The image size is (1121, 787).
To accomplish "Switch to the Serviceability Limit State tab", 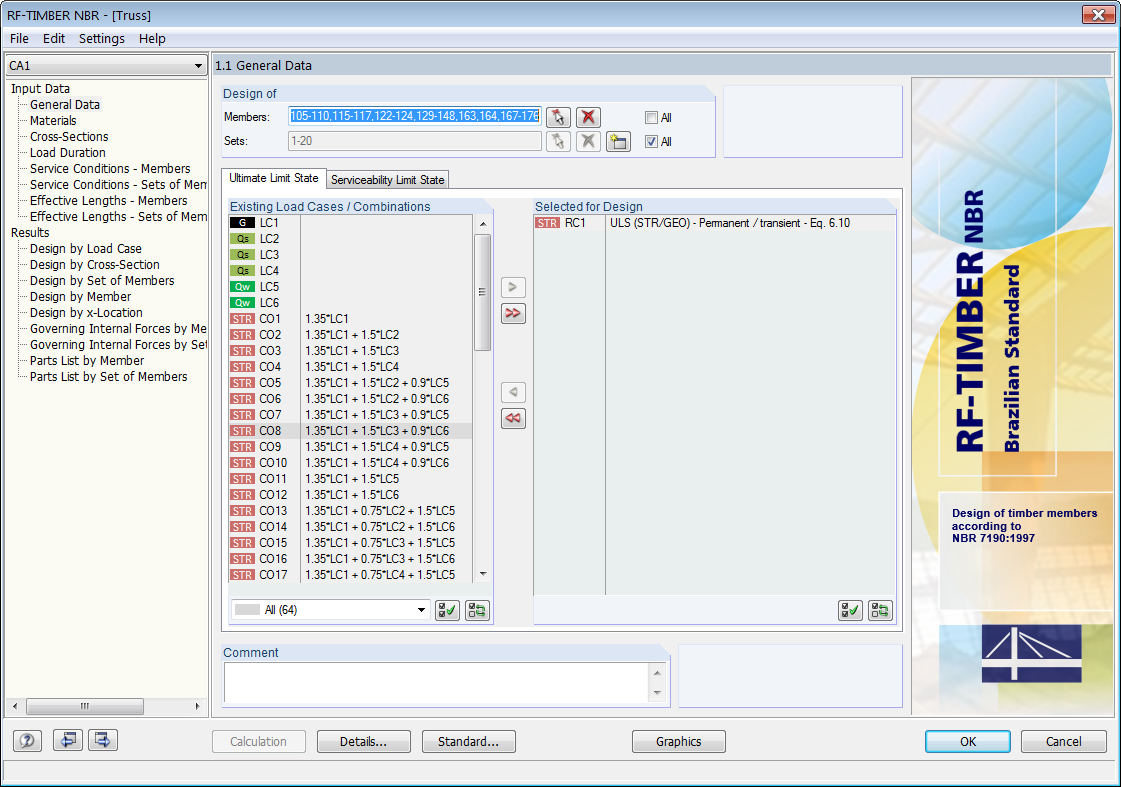I will (x=387, y=180).
